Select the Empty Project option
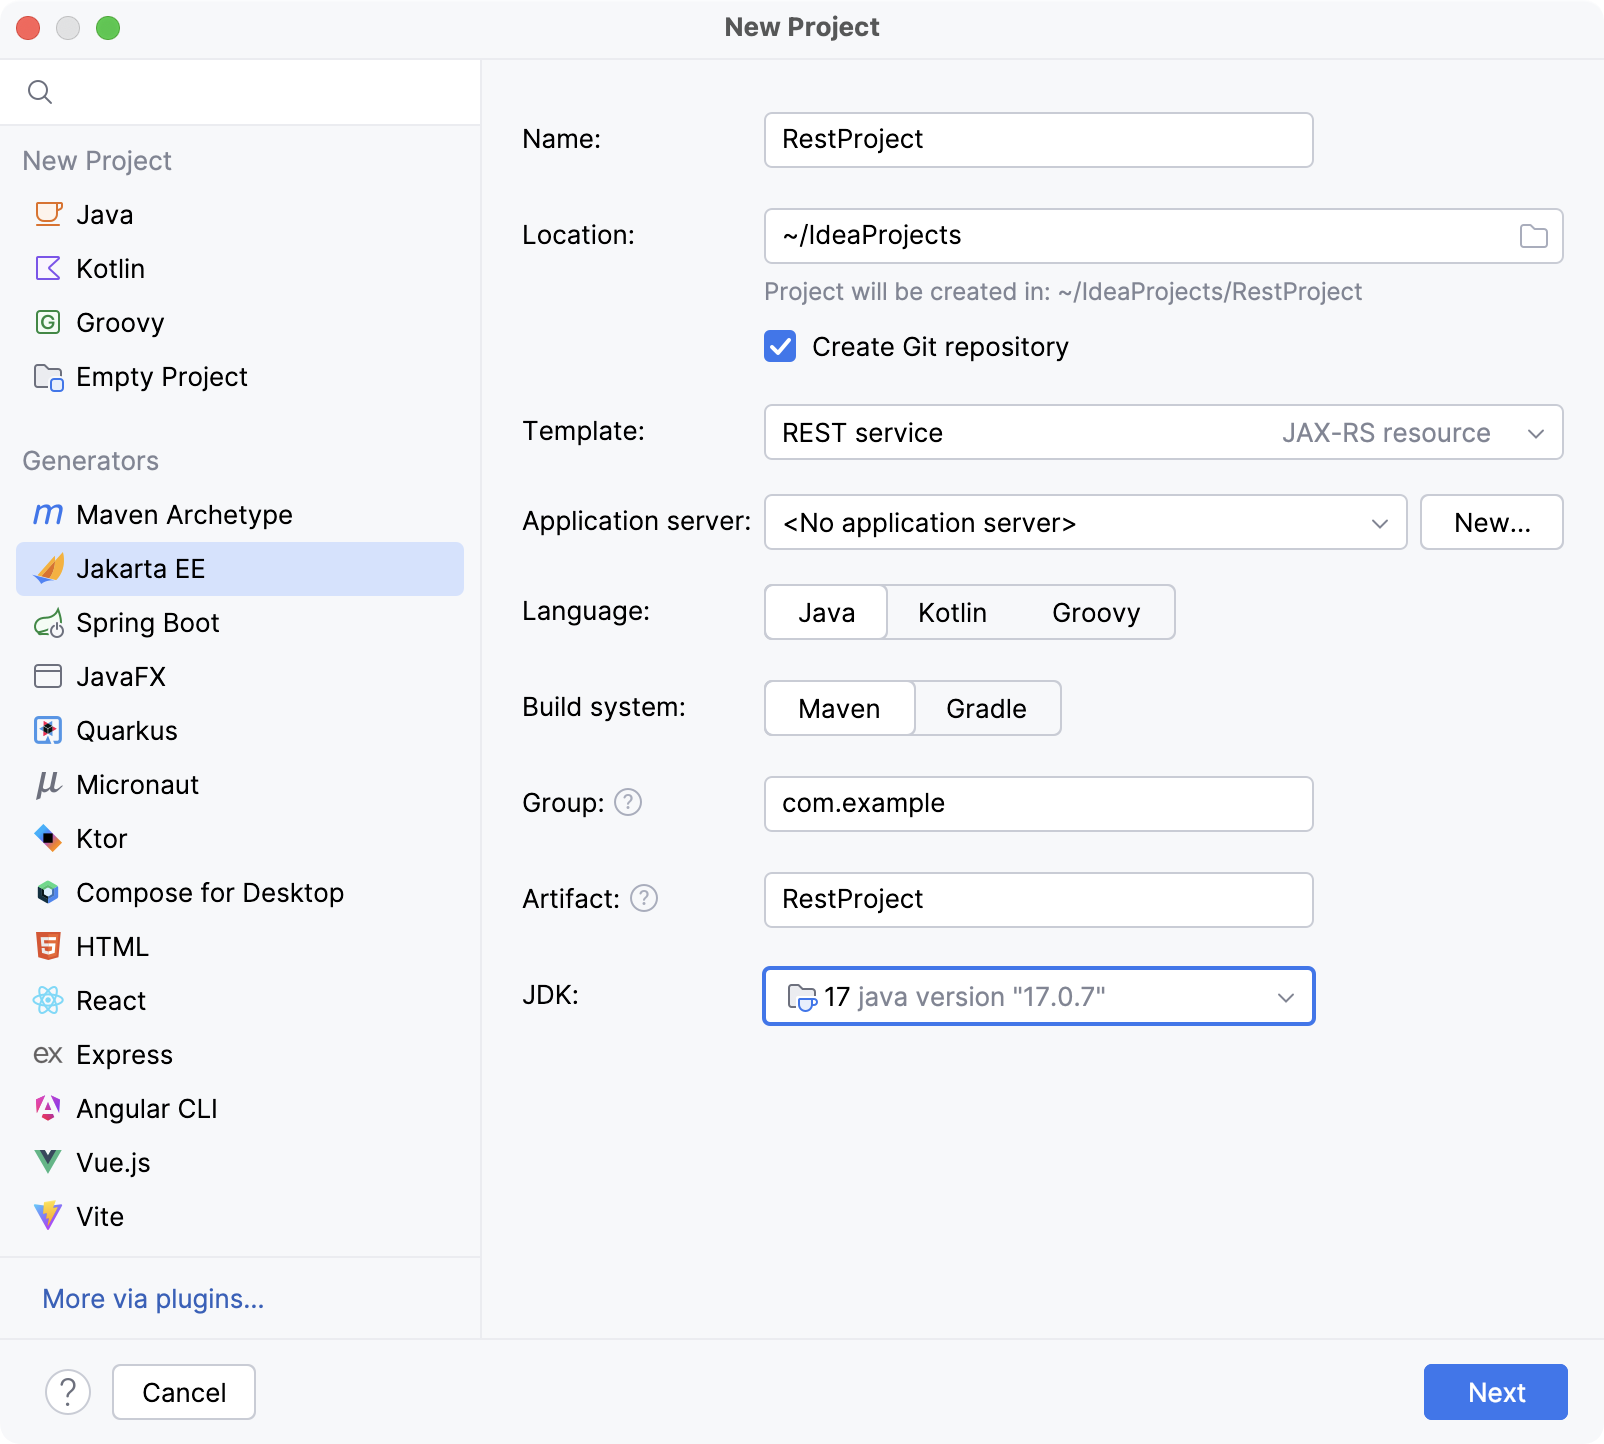The width and height of the screenshot is (1604, 1444). point(161,377)
